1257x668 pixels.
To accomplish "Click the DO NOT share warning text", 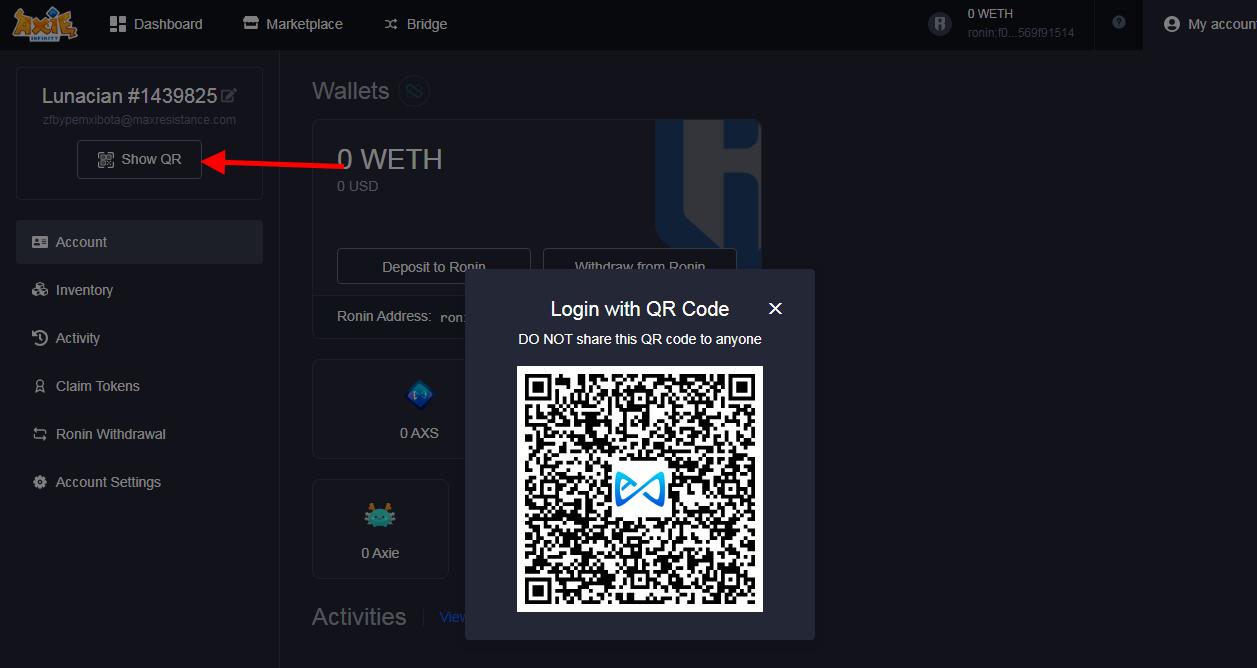I will (640, 339).
